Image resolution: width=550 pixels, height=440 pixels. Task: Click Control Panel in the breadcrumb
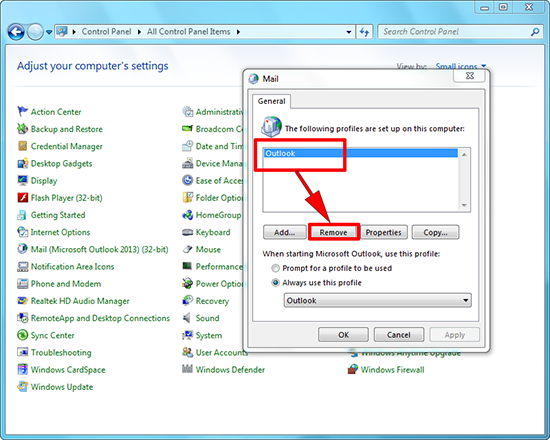click(x=106, y=32)
